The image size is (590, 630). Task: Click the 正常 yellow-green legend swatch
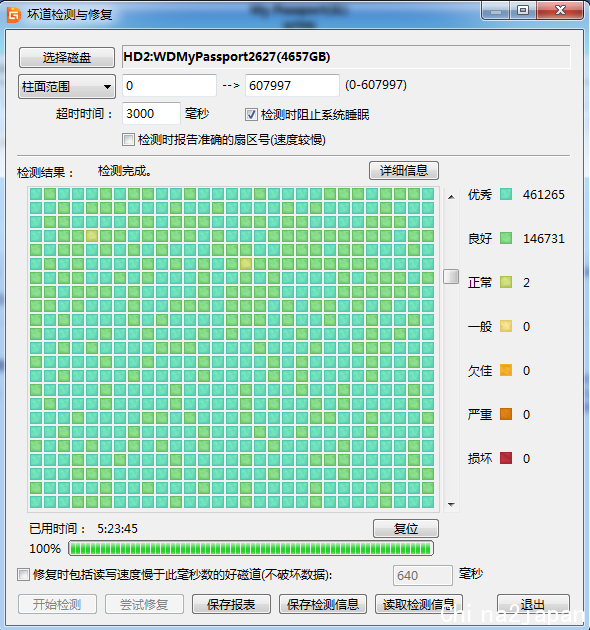click(506, 282)
